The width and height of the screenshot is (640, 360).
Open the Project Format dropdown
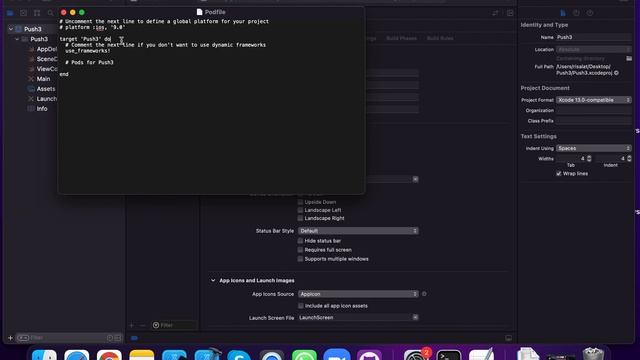(593, 100)
